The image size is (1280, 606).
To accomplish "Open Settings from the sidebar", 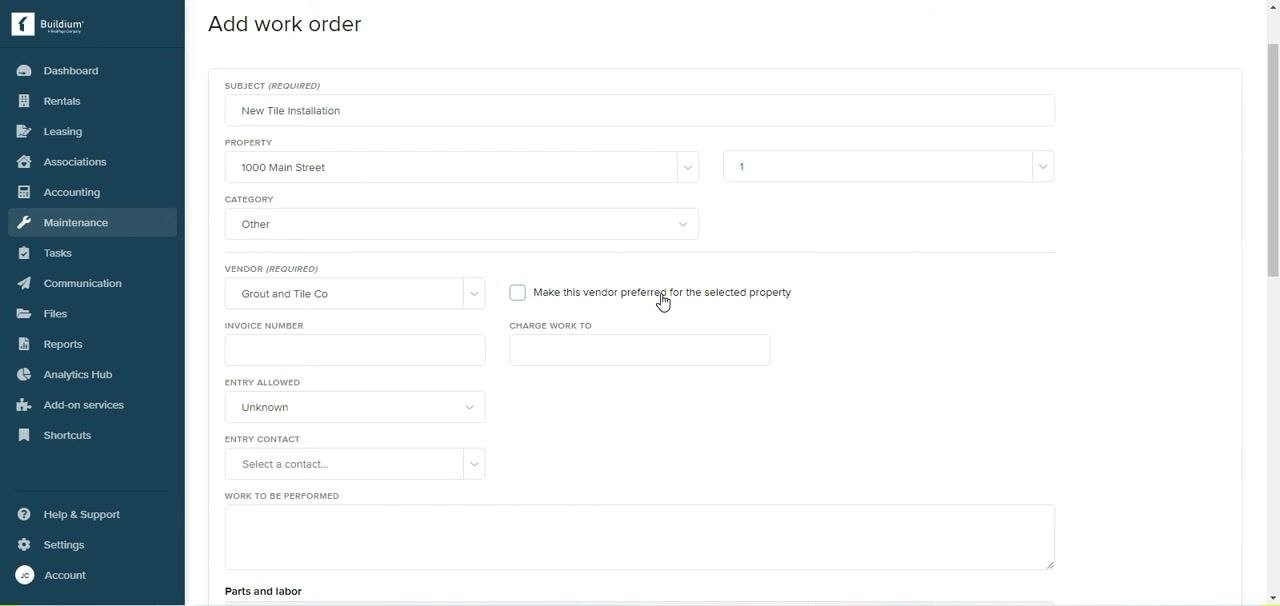I will tap(92, 545).
